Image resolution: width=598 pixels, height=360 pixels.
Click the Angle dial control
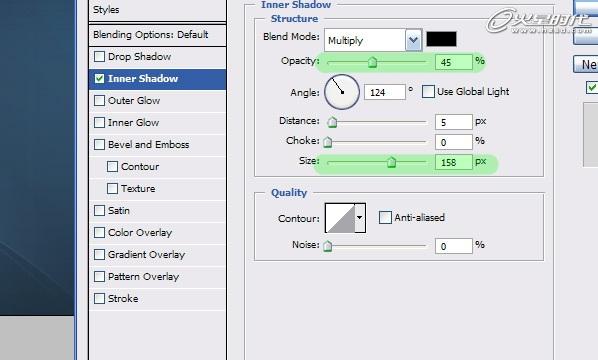(x=342, y=92)
